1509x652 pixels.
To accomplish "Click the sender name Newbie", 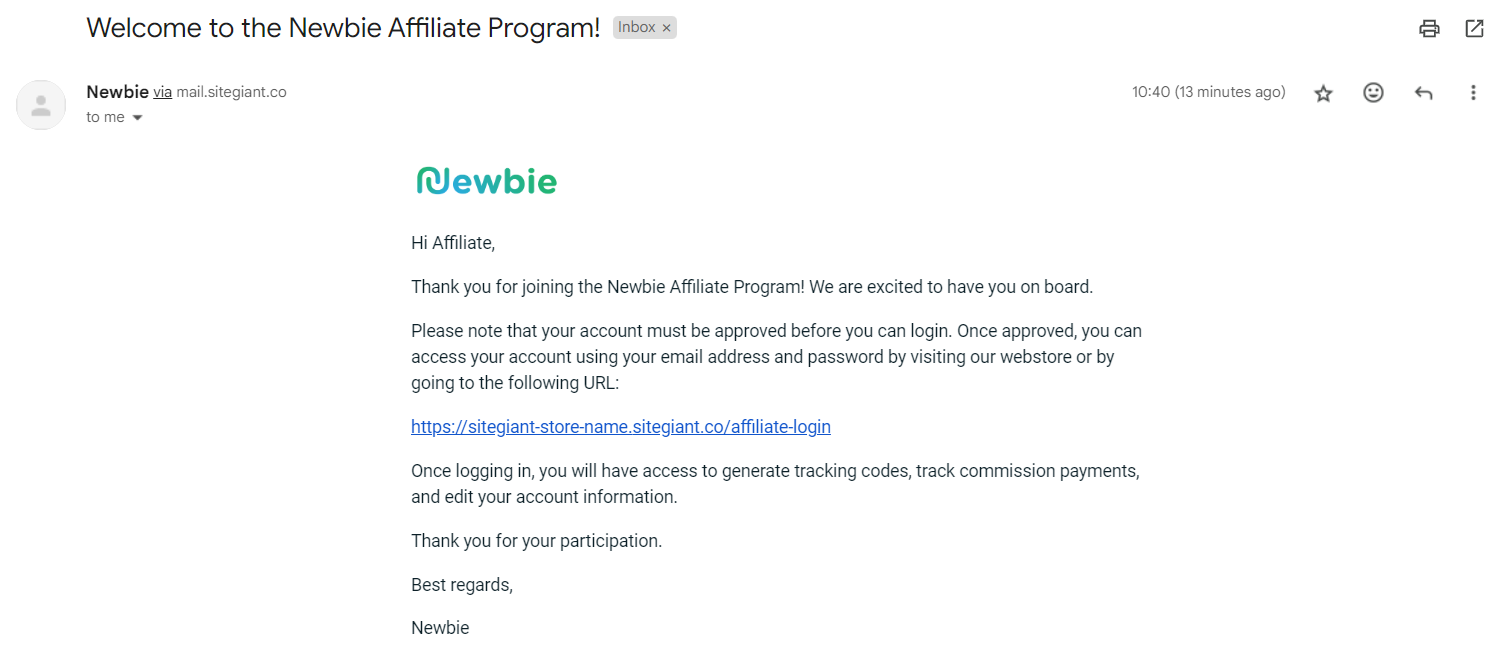I will 117,92.
